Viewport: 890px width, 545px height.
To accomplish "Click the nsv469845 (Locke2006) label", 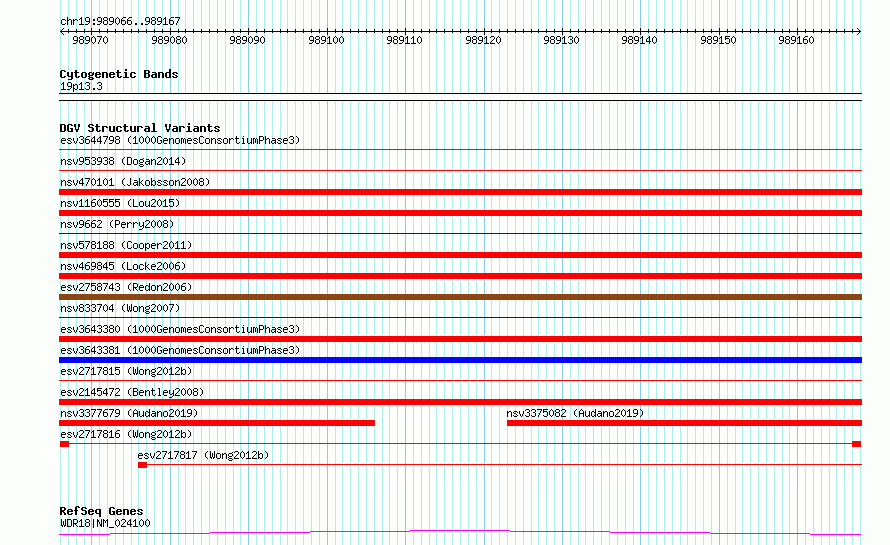I will tap(123, 266).
